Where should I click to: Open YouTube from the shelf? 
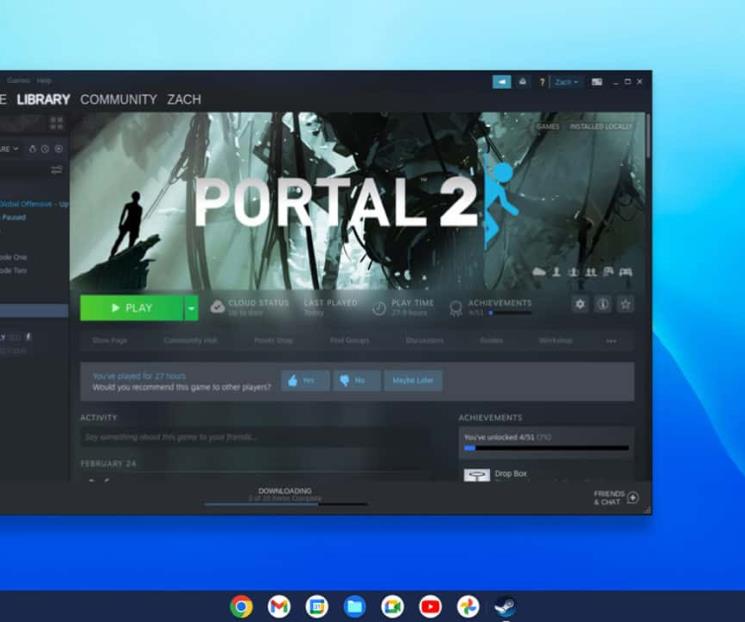tap(430, 606)
